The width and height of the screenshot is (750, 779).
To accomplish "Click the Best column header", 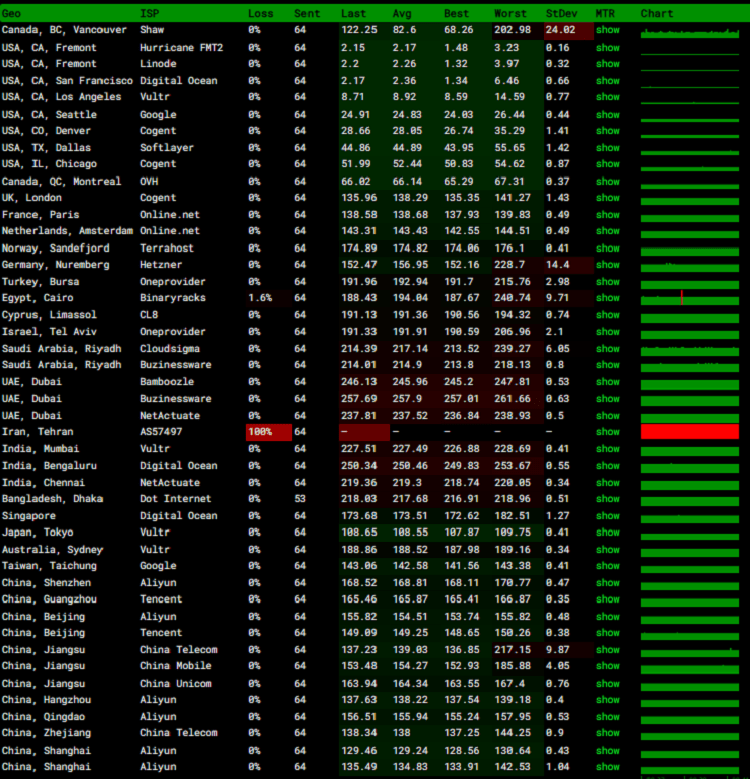I will click(x=456, y=13).
